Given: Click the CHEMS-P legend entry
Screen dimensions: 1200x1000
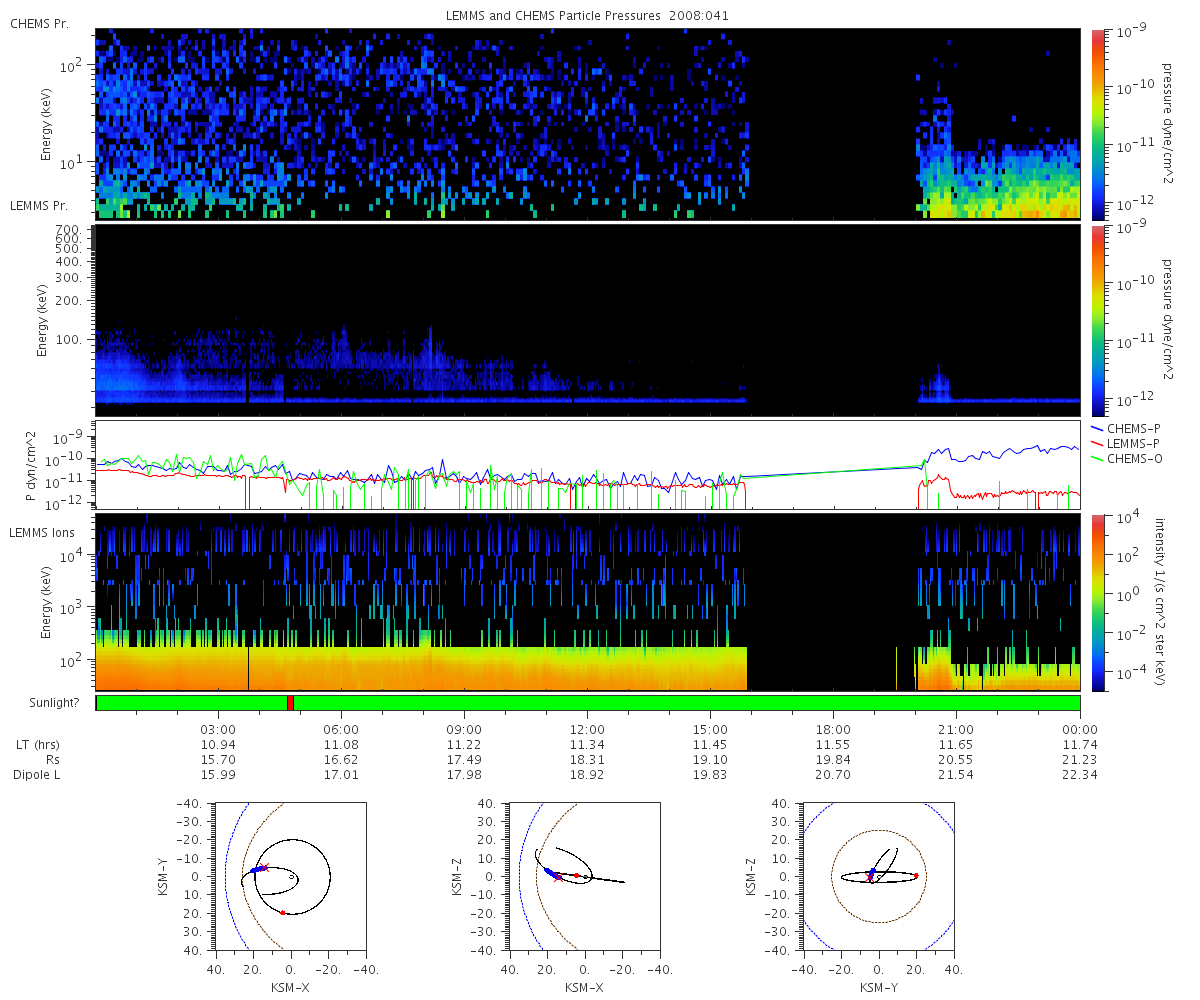Looking at the screenshot, I should tap(1127, 428).
